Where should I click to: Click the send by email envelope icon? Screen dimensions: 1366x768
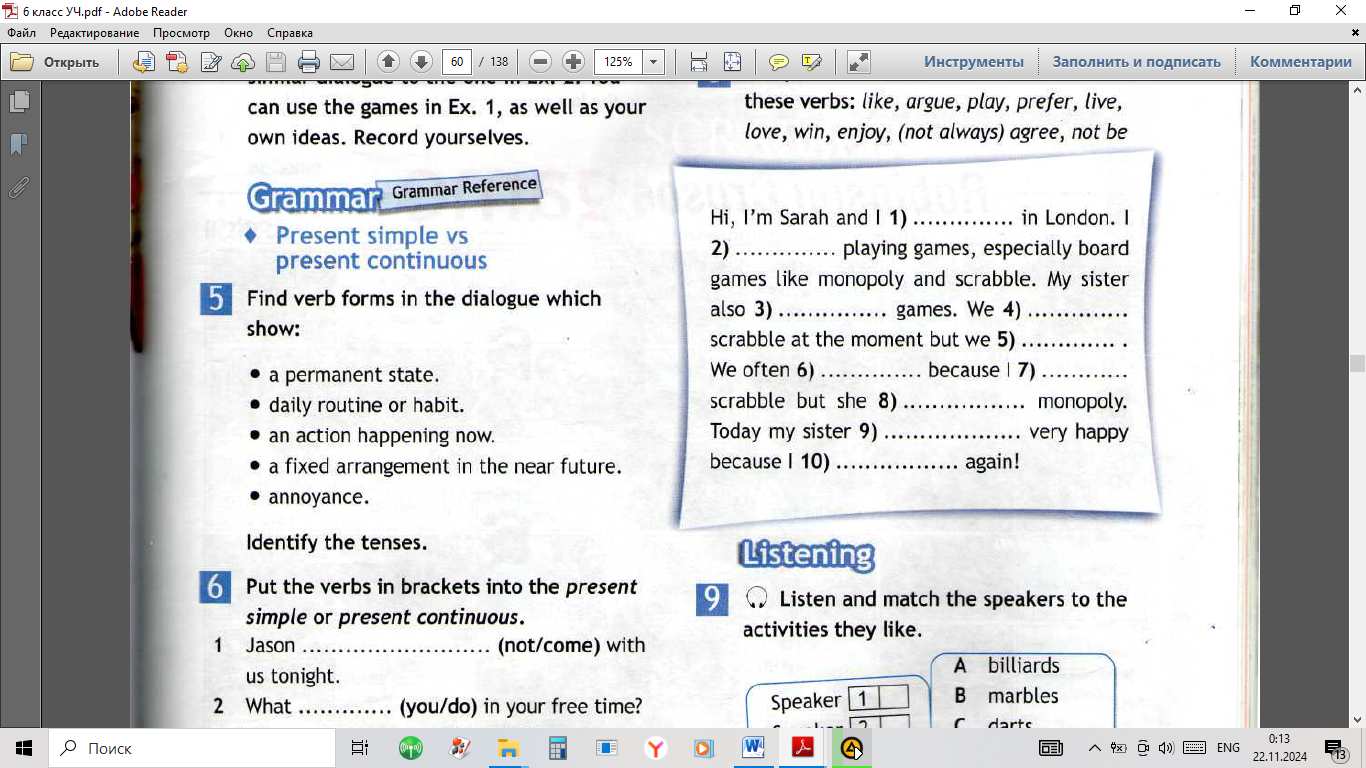342,62
